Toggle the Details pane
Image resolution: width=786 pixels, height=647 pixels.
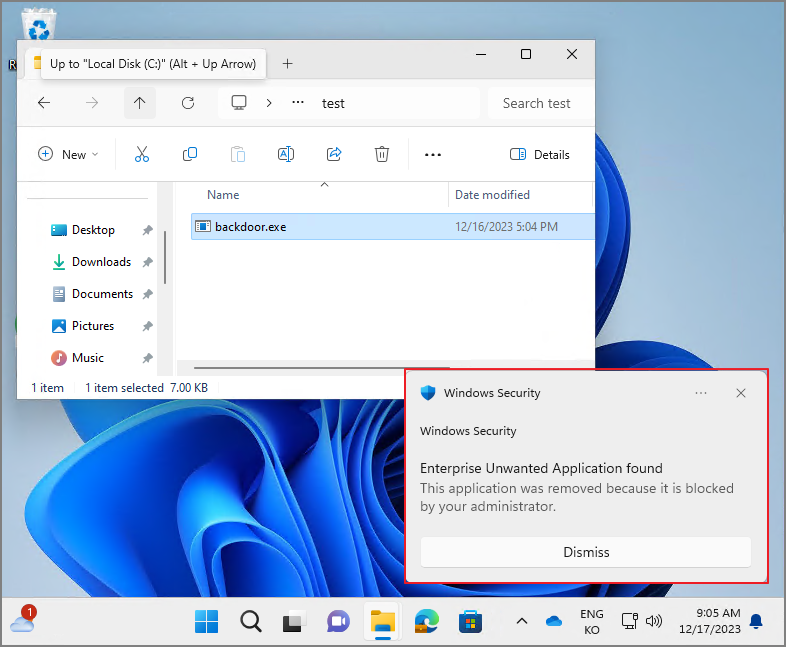[x=540, y=154]
